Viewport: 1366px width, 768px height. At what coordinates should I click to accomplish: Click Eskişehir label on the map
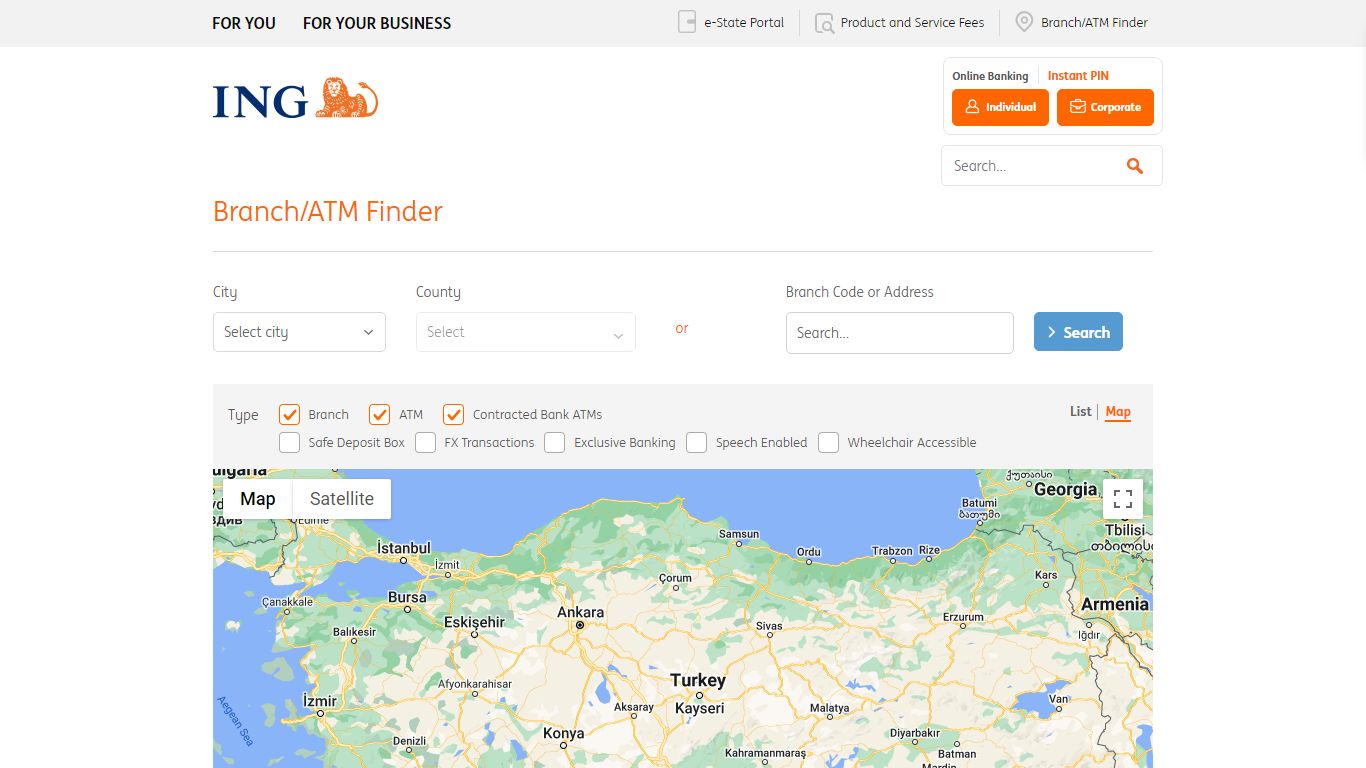(475, 622)
